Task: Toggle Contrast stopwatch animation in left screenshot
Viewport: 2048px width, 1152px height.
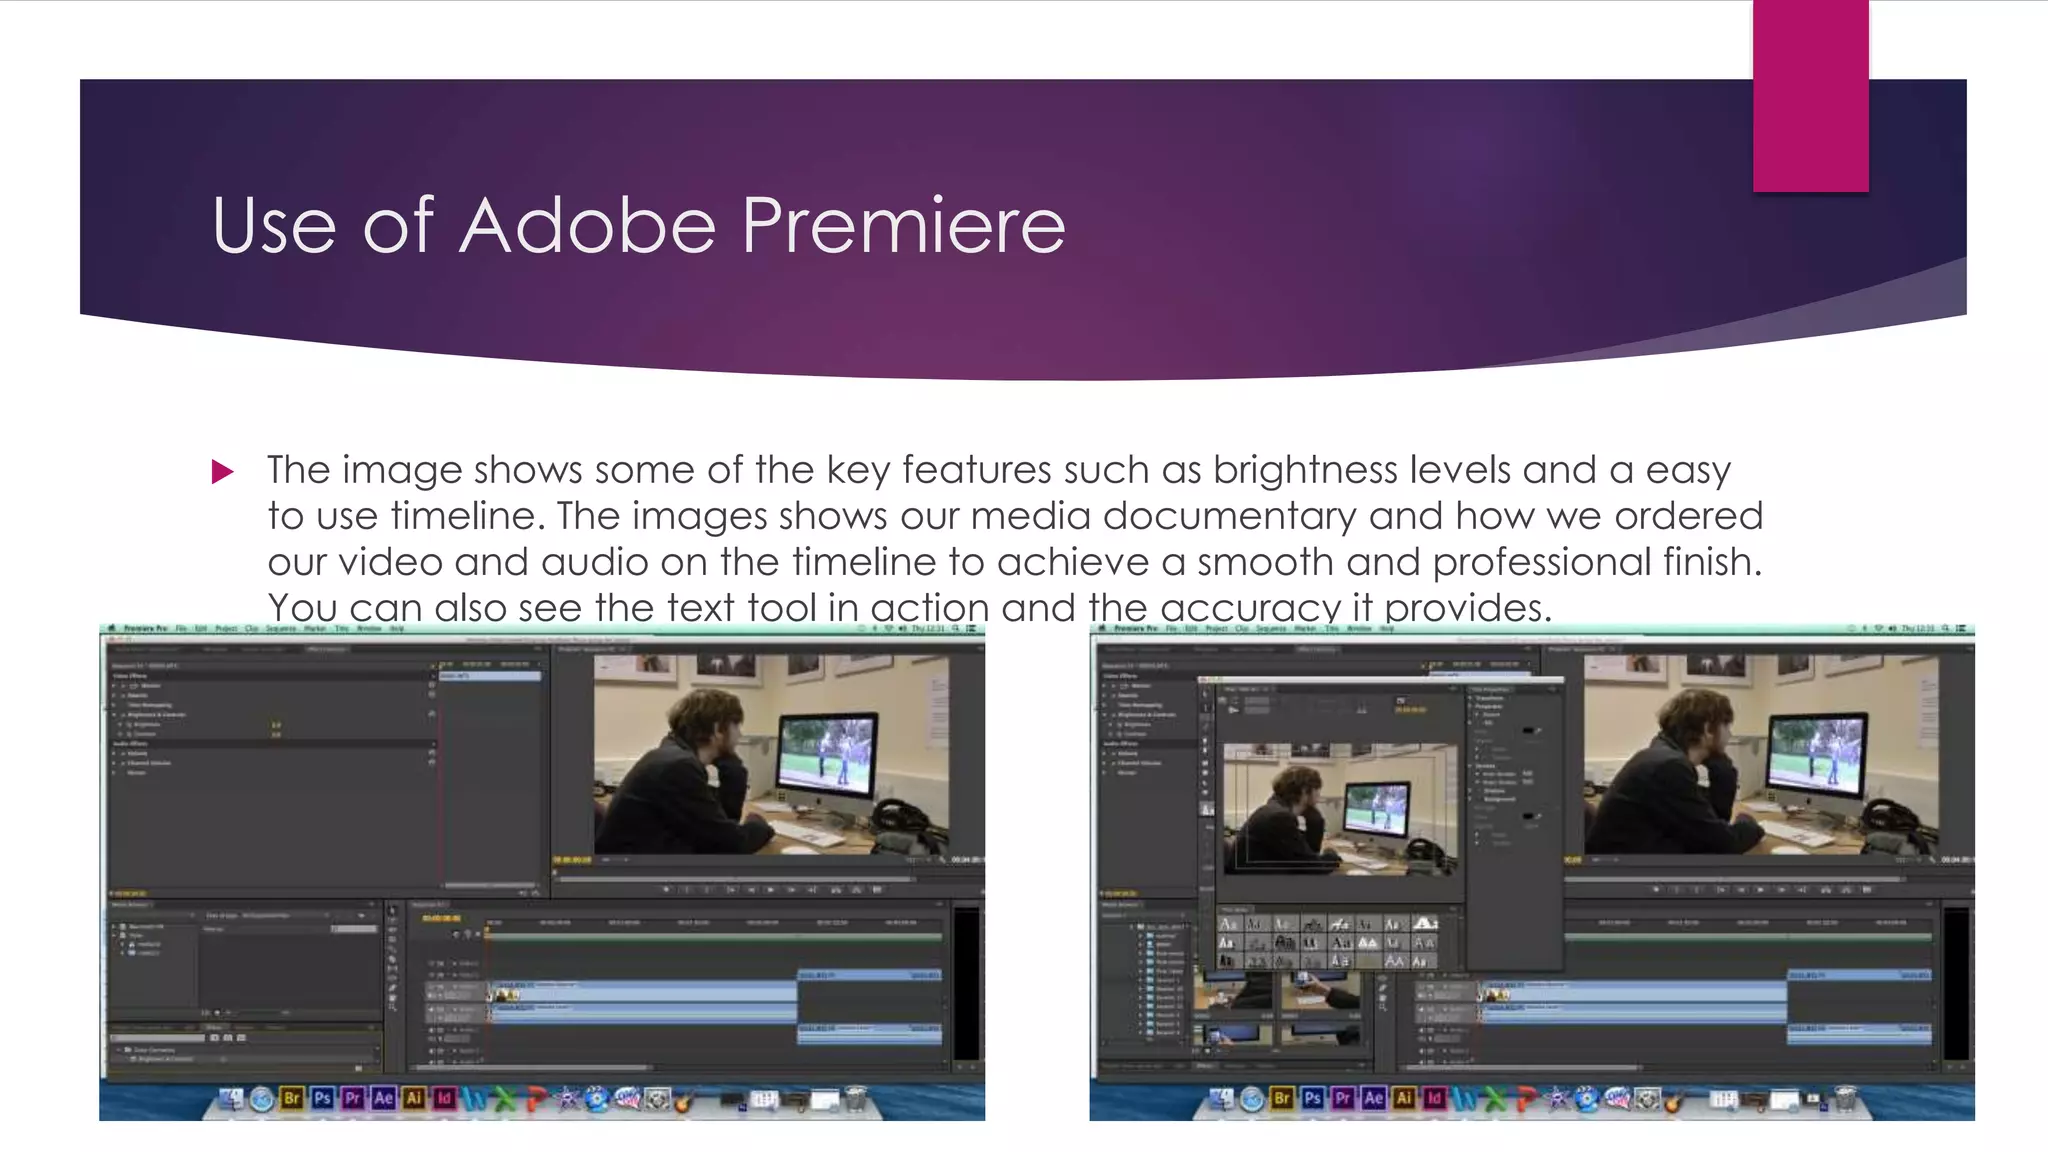Action: 129,734
